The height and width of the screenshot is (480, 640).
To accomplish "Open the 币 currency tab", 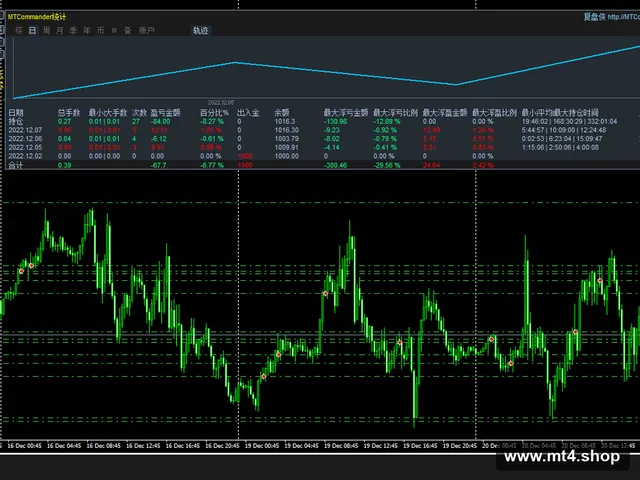I will pos(100,31).
